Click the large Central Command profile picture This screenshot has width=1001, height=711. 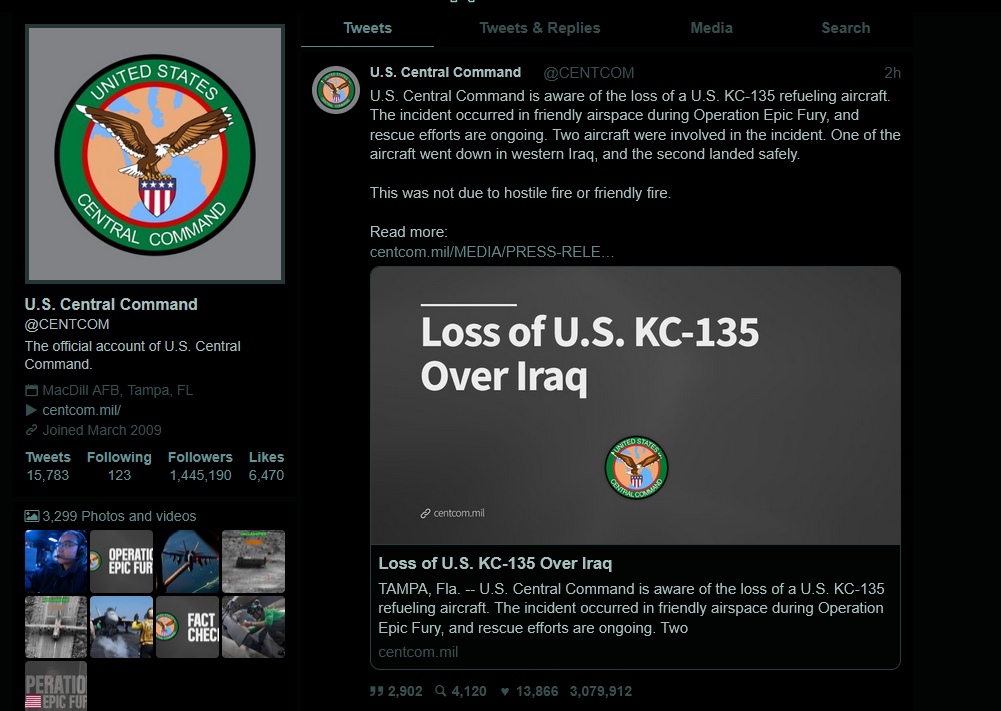155,154
